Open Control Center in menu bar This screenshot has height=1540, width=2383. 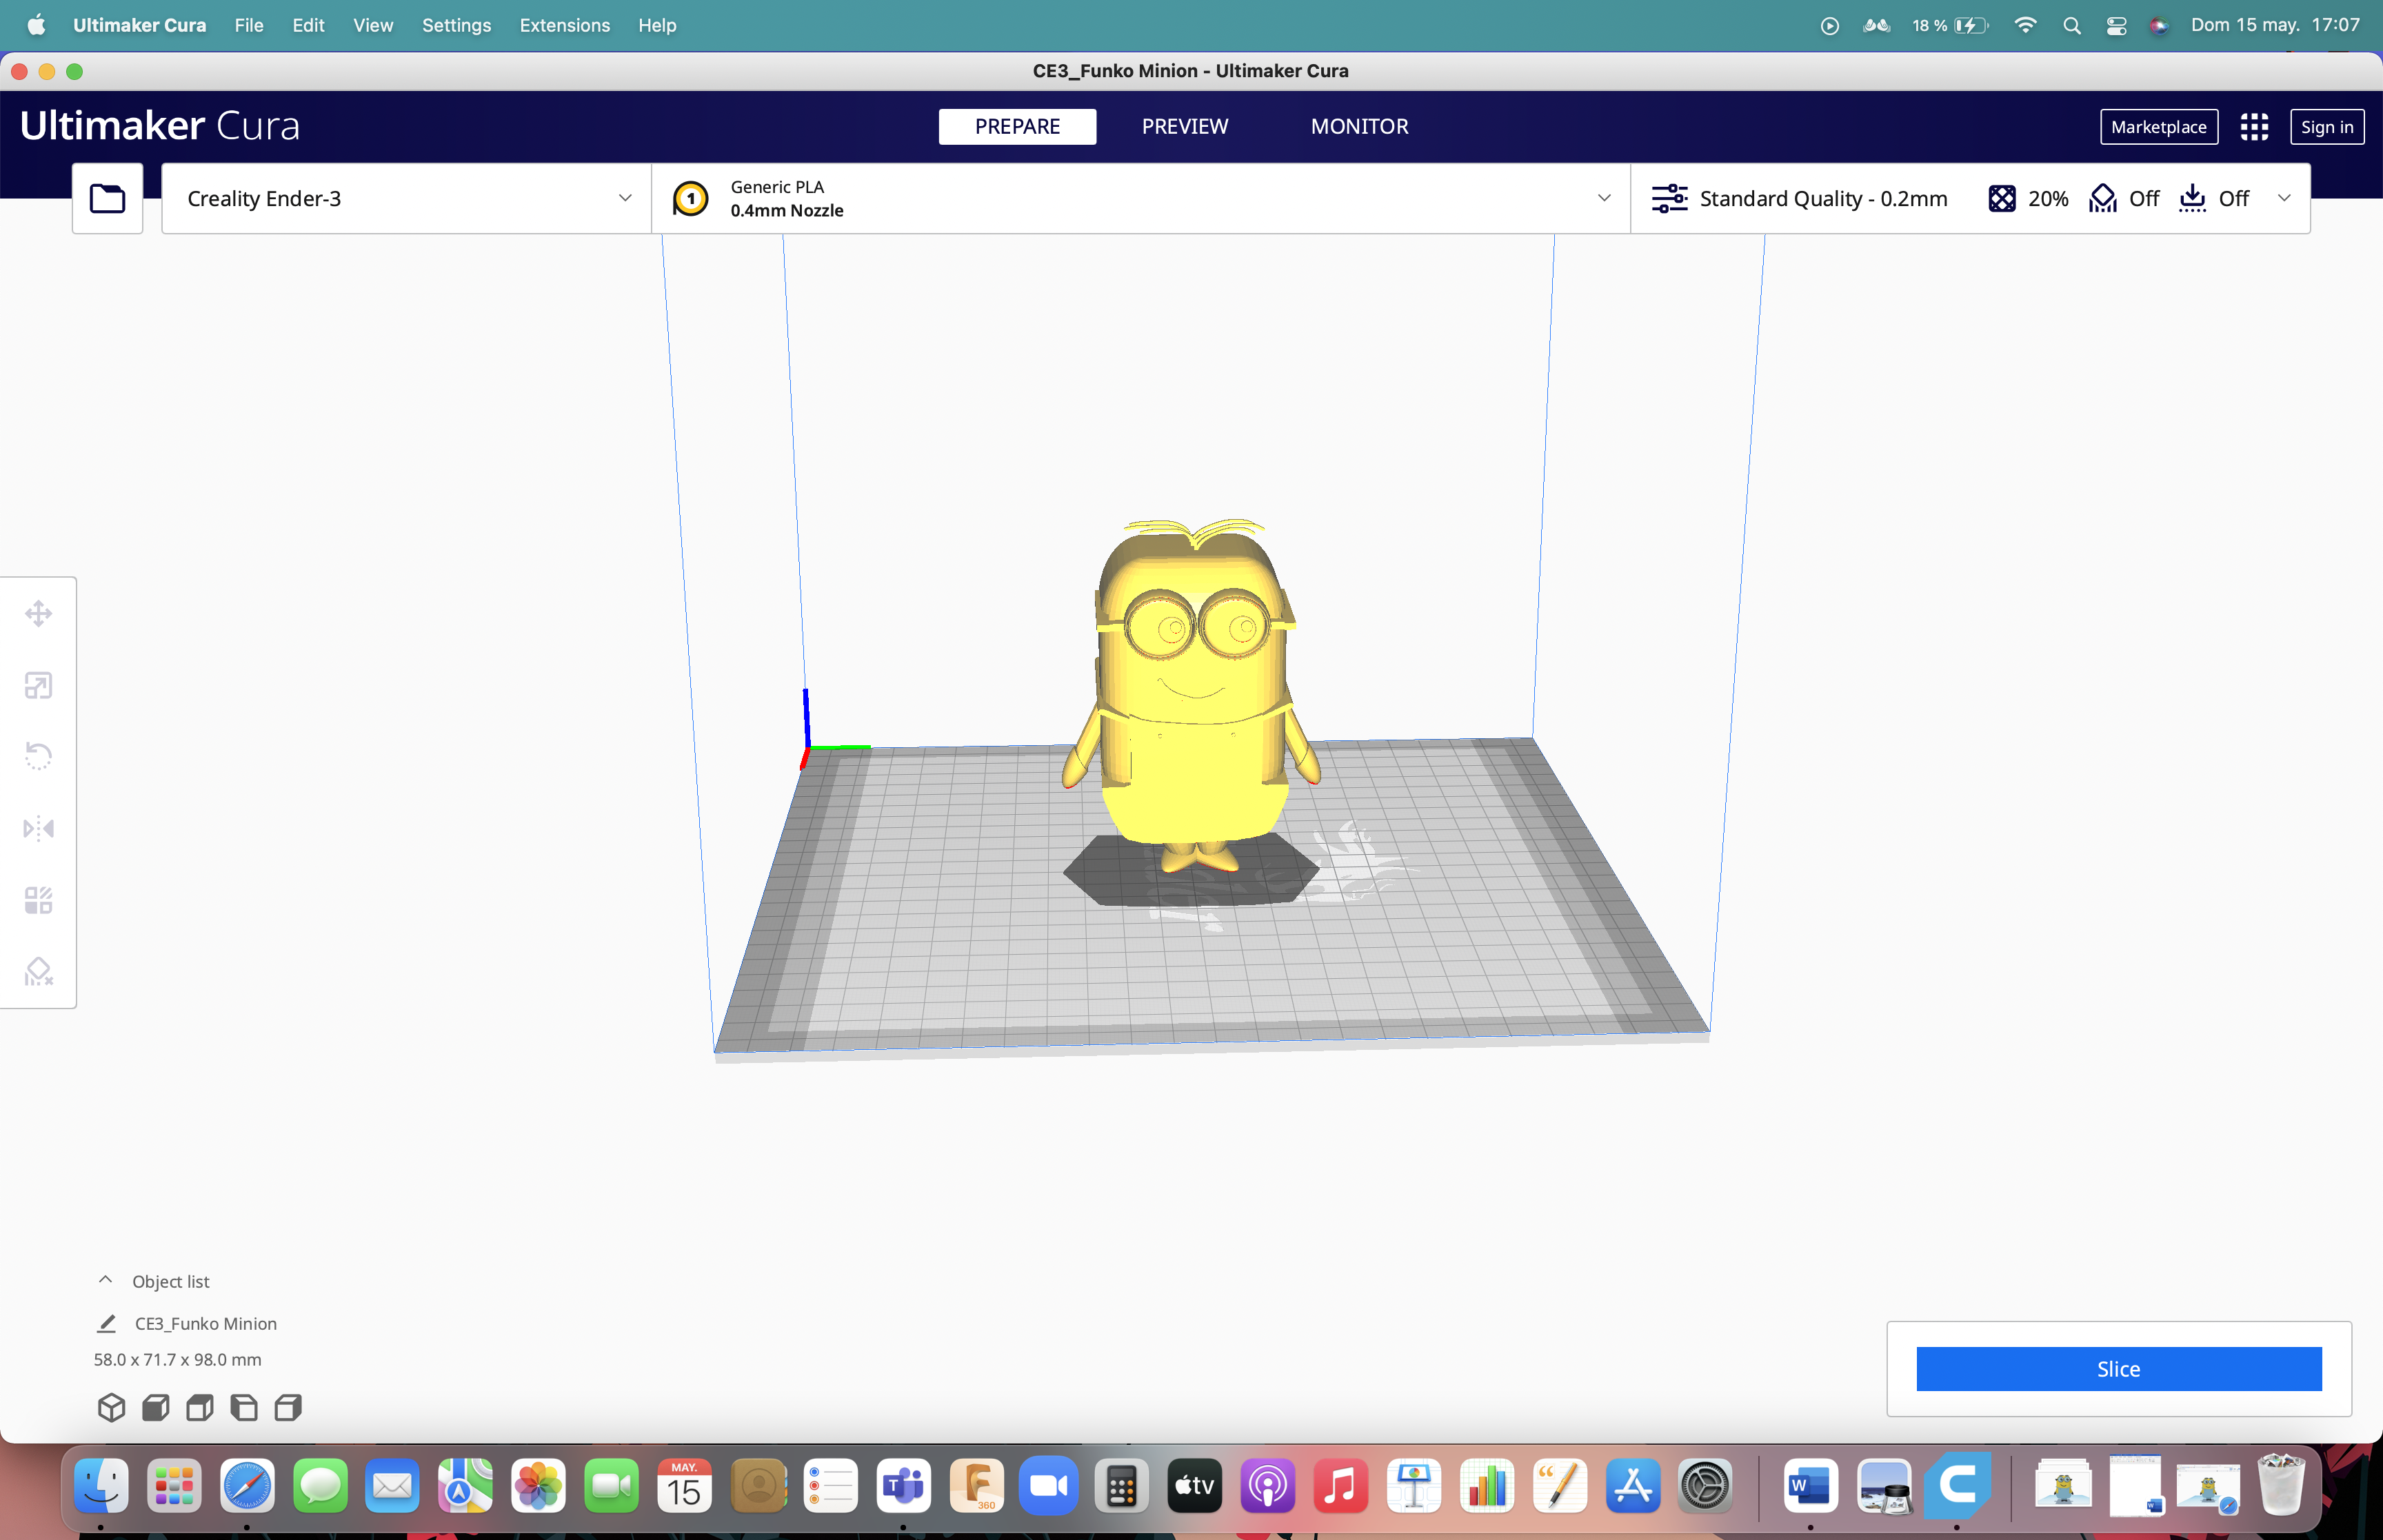click(x=2116, y=26)
